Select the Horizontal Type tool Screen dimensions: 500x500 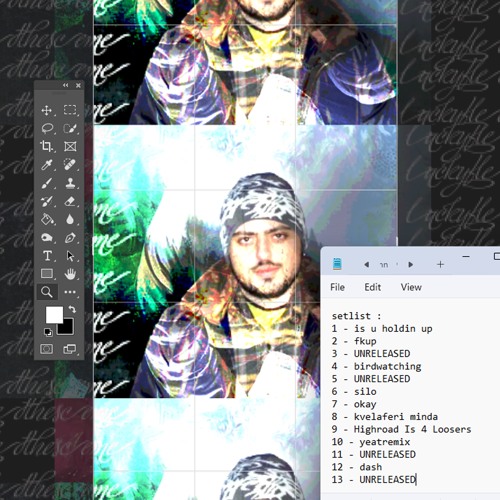click(x=47, y=256)
